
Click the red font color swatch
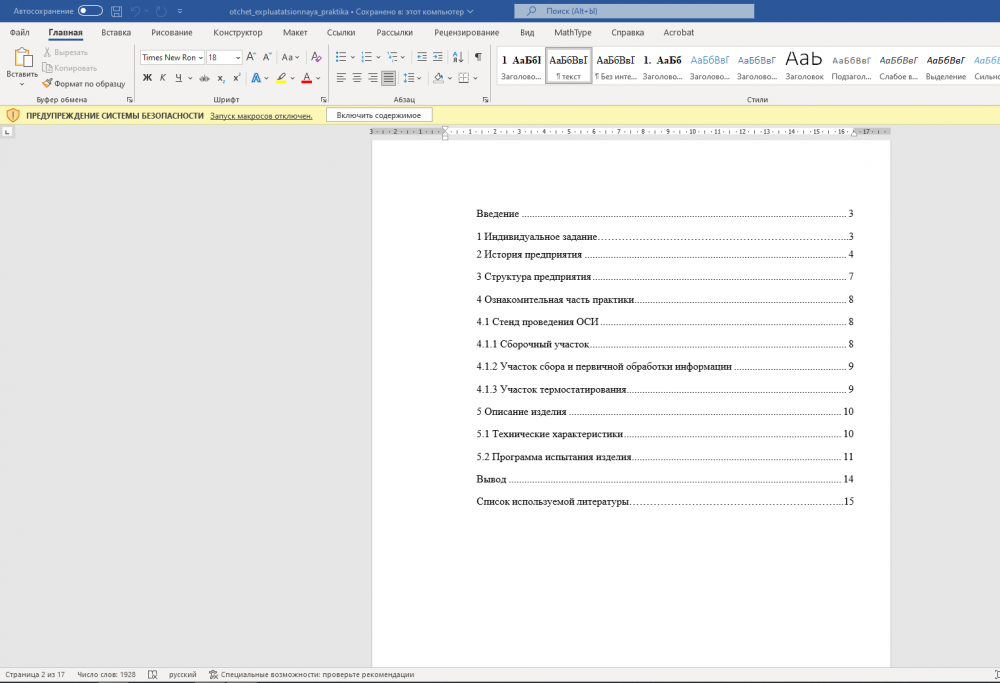click(306, 78)
